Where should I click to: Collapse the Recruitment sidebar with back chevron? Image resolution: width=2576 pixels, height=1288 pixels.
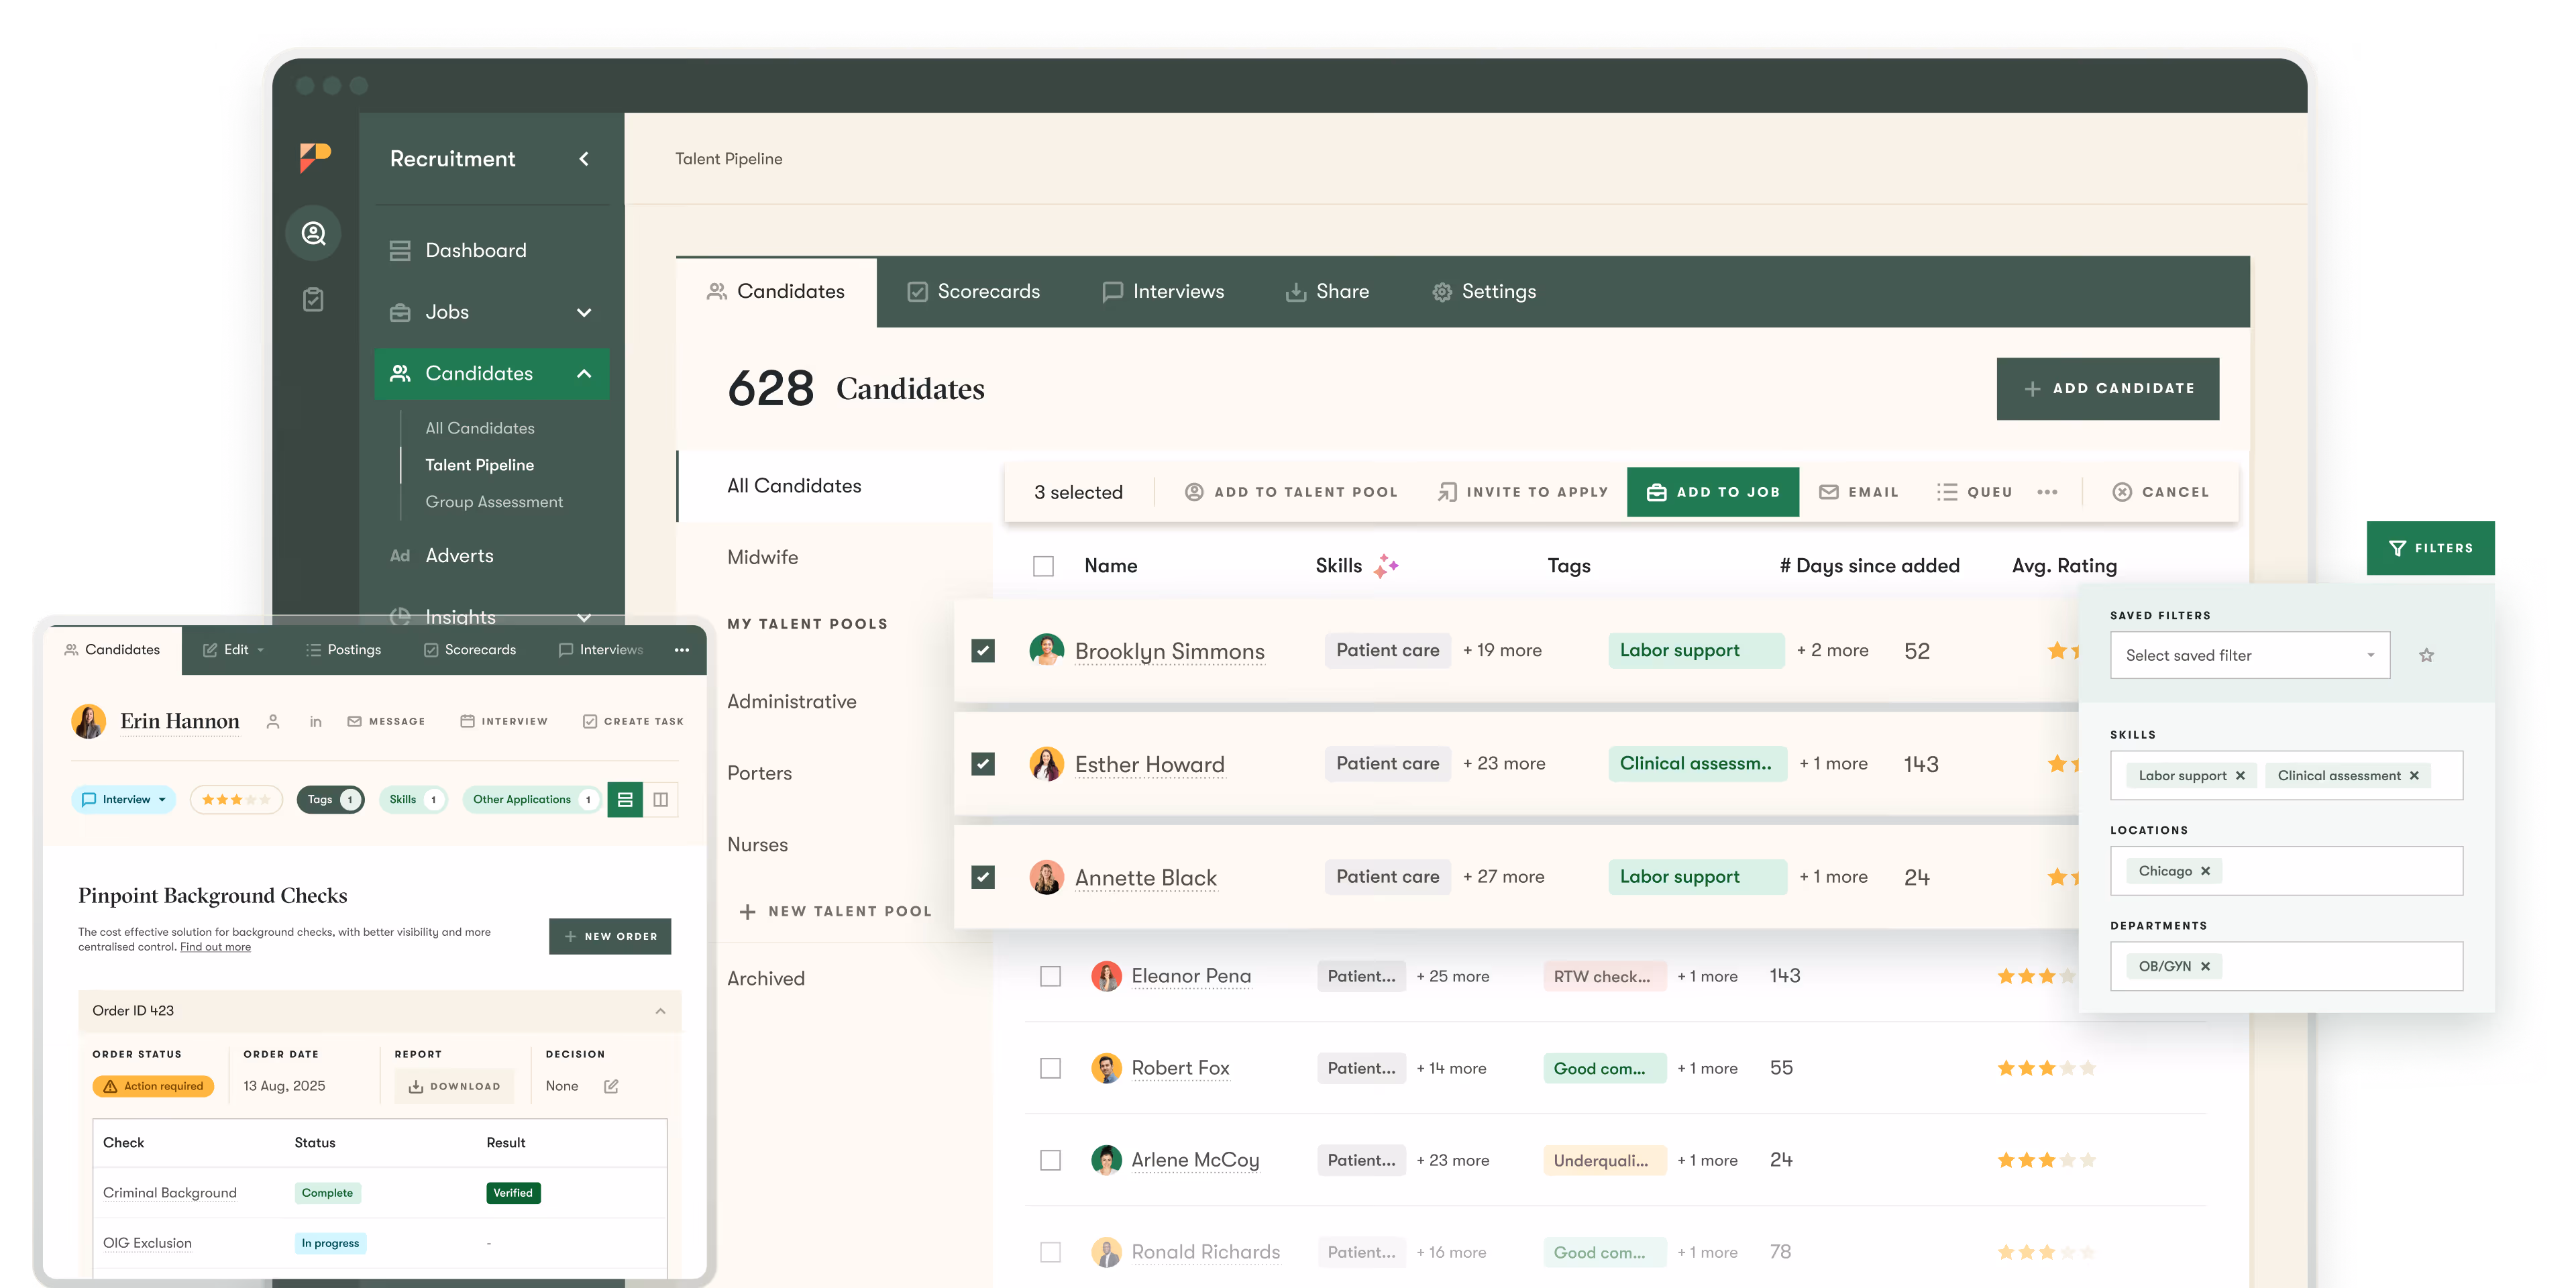pyautogui.click(x=584, y=159)
